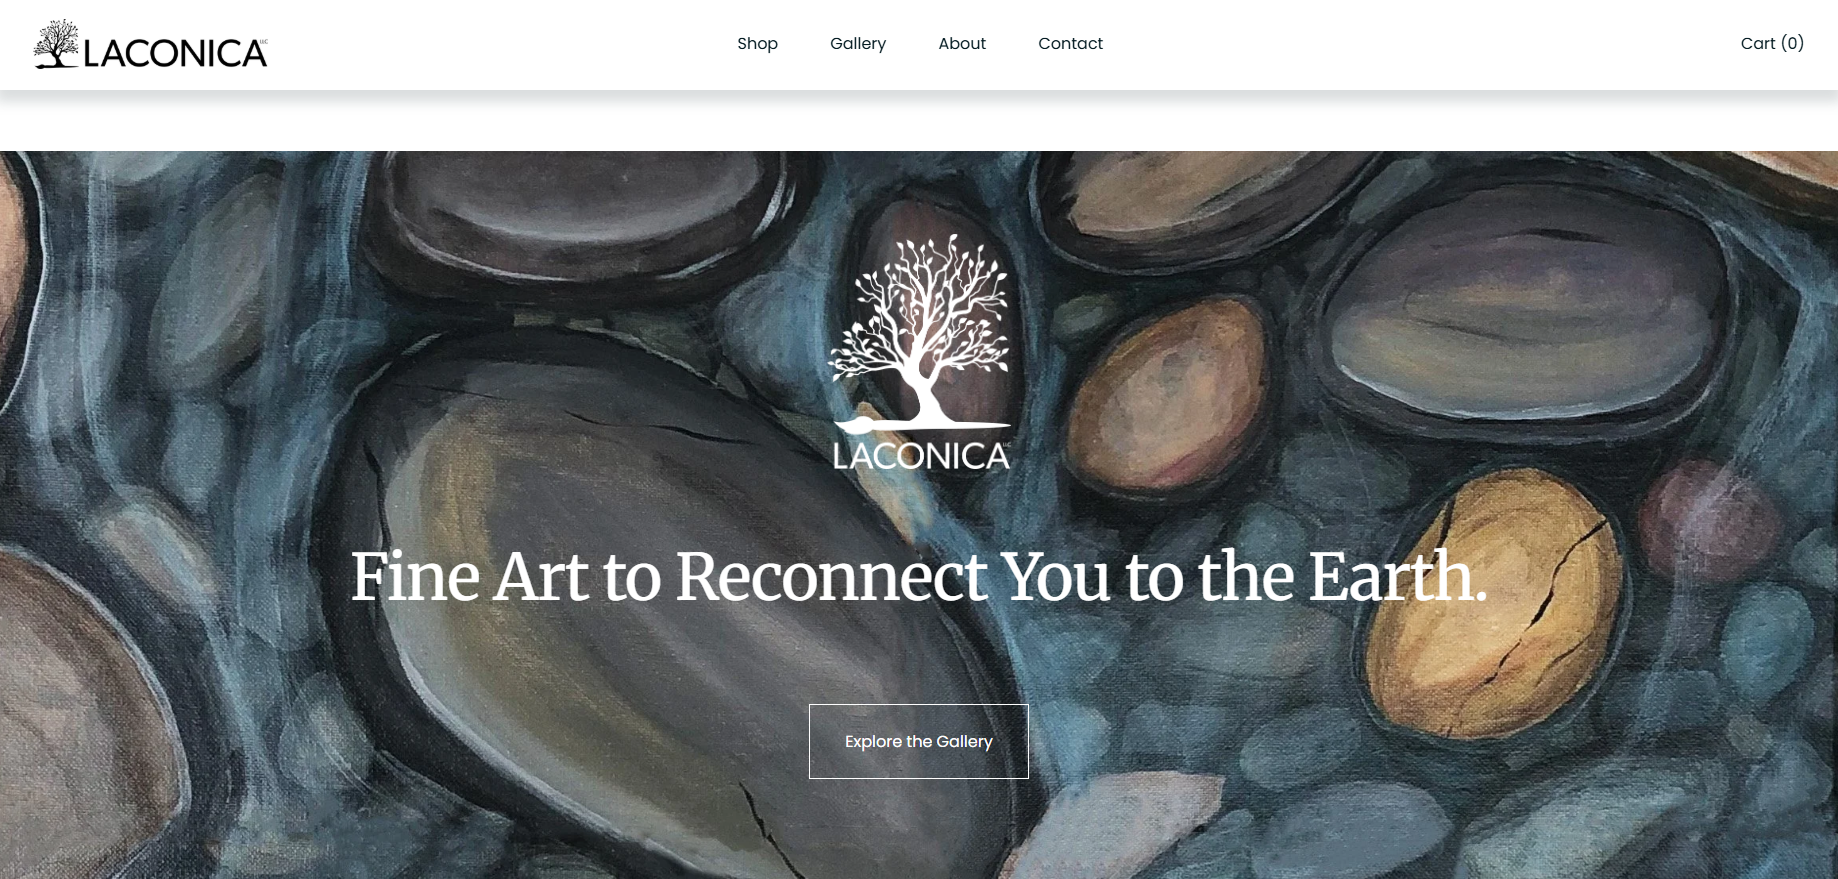
Task: Click the word "Earth." in the headline
Action: [1398, 577]
